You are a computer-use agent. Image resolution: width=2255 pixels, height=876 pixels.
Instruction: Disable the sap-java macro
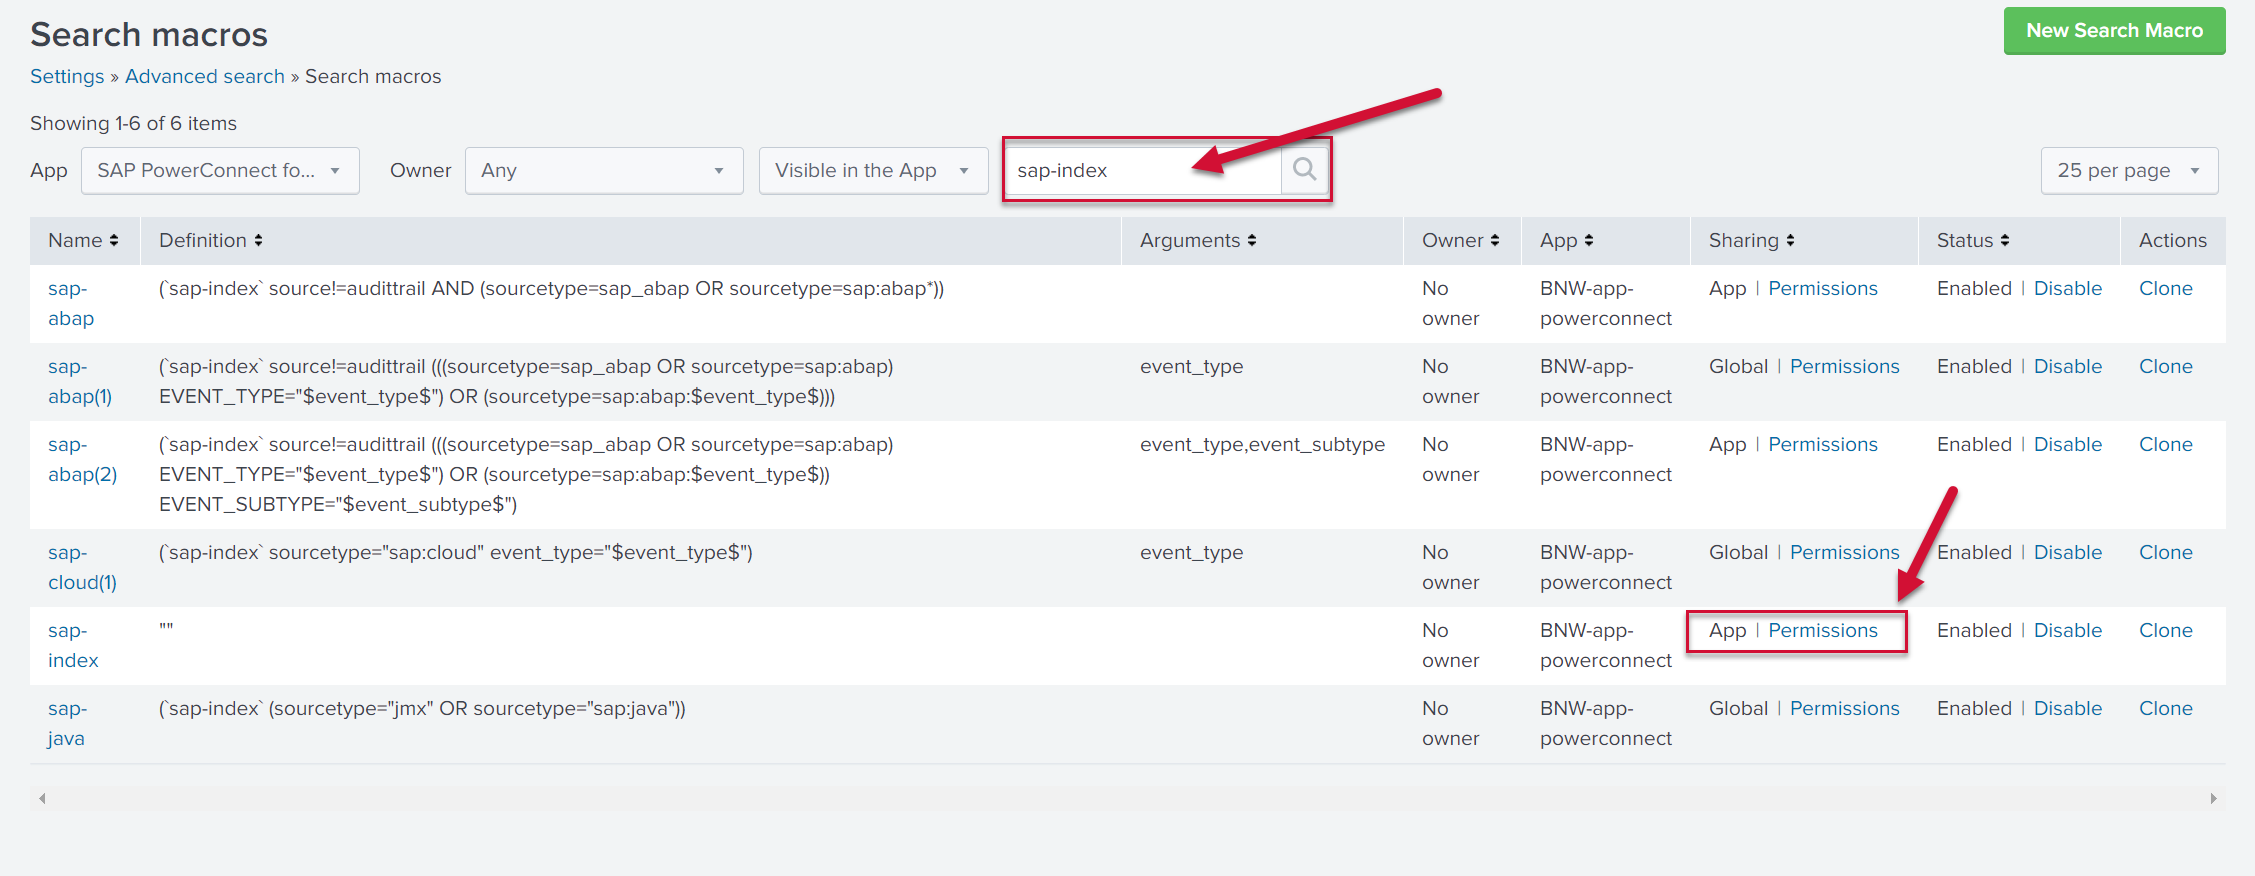point(2067,709)
